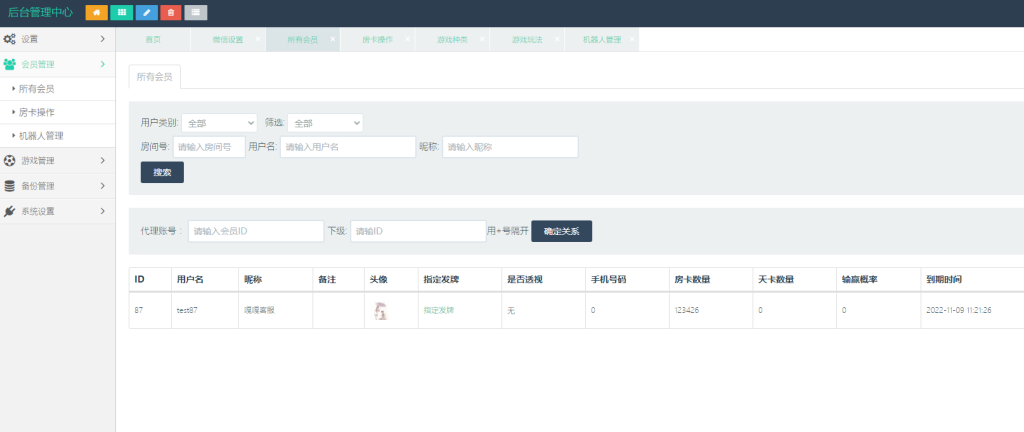
Task: Expand the 备份管理 sidebar chevron
Action: point(103,186)
